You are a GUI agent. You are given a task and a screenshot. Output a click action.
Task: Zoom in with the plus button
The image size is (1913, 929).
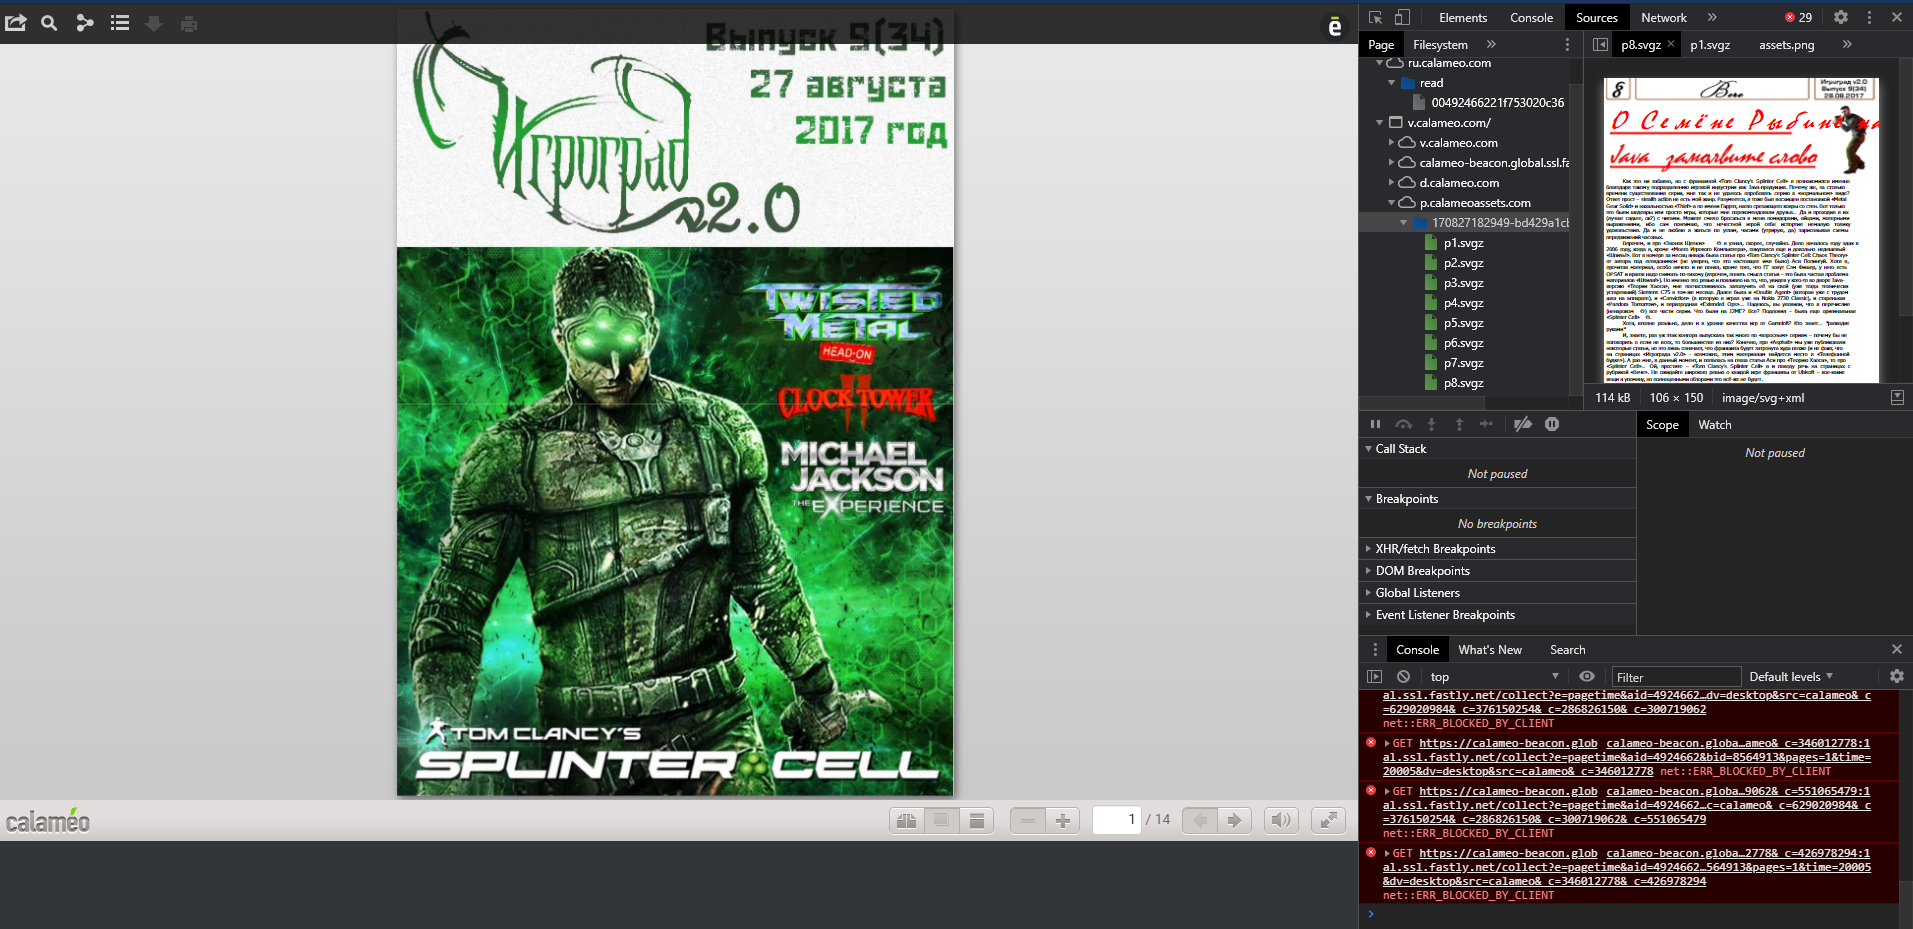[1063, 821]
